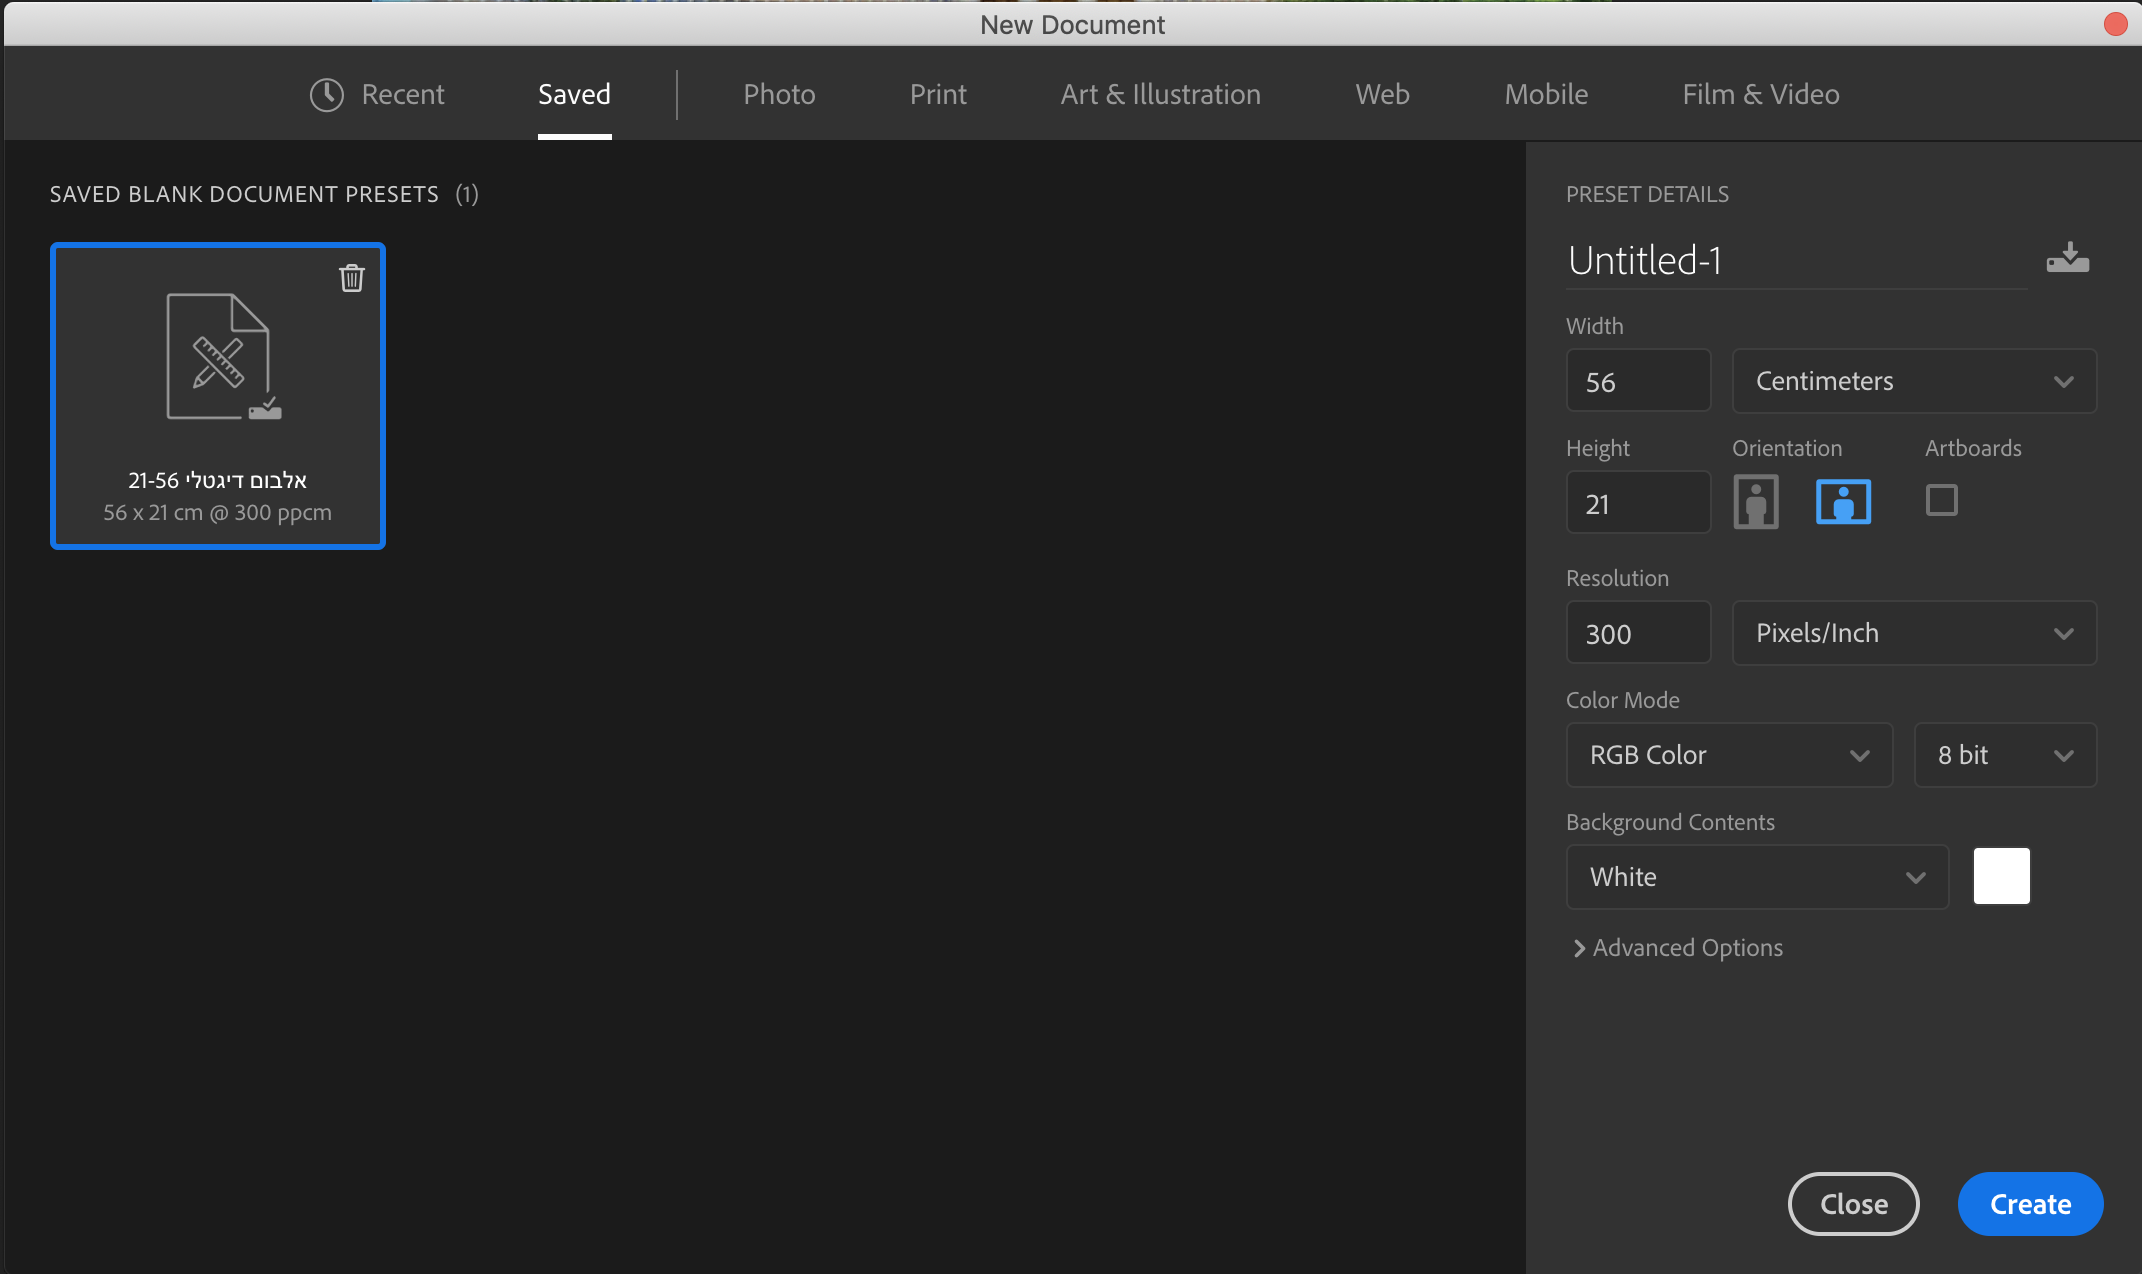
Task: Switch to the Photo tab
Action: point(779,95)
